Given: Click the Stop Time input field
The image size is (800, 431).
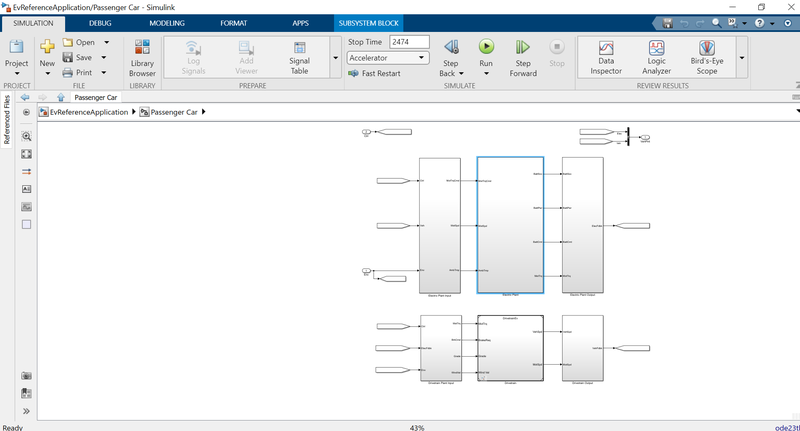Looking at the screenshot, I should (409, 42).
